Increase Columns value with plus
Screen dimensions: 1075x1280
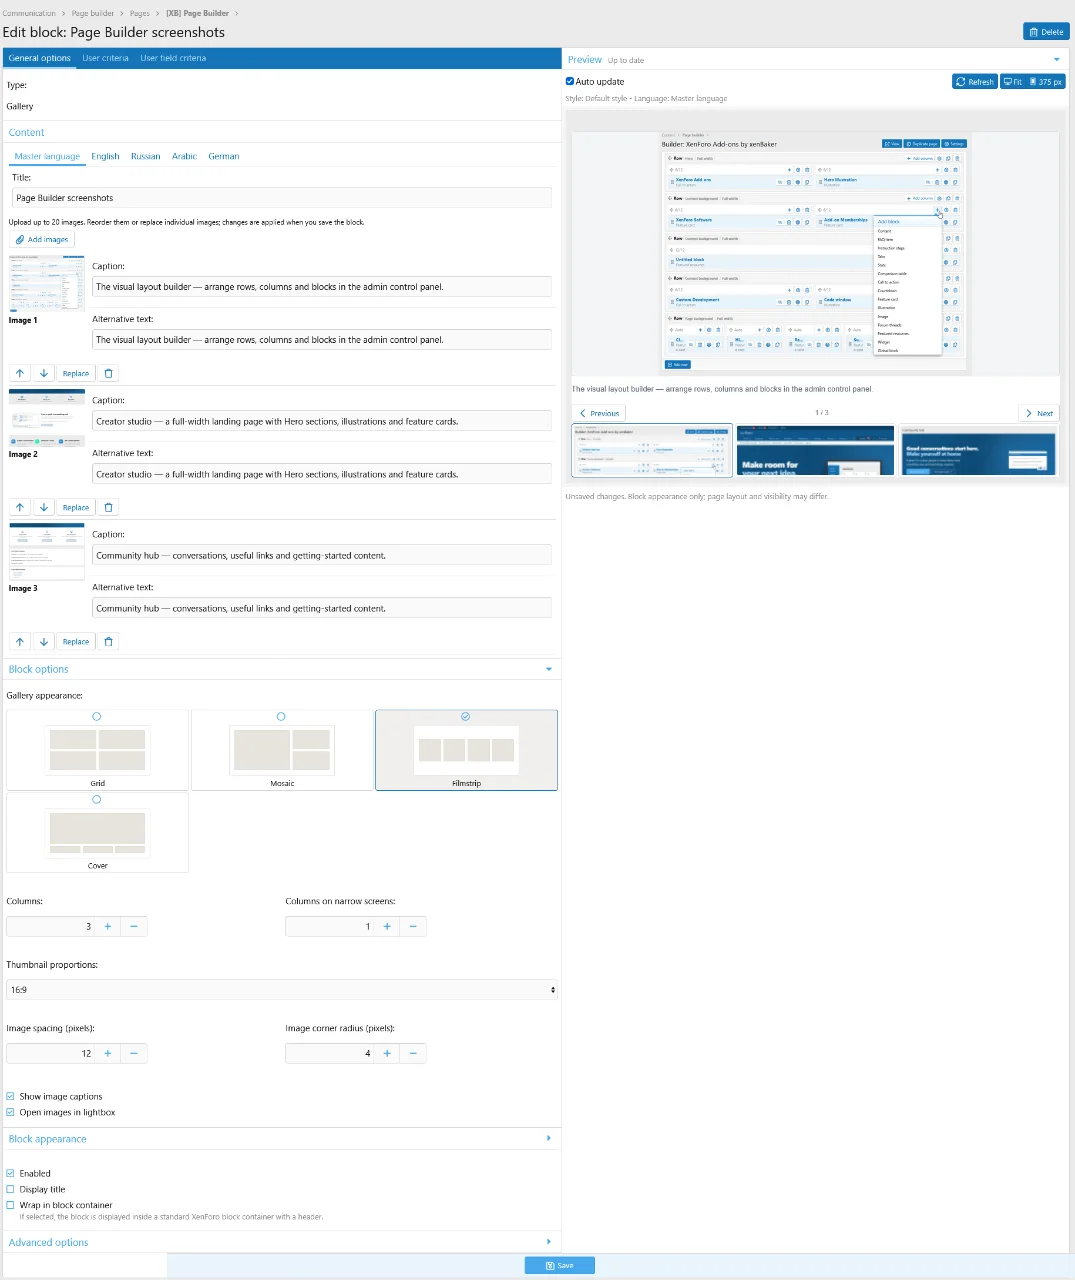[108, 926]
